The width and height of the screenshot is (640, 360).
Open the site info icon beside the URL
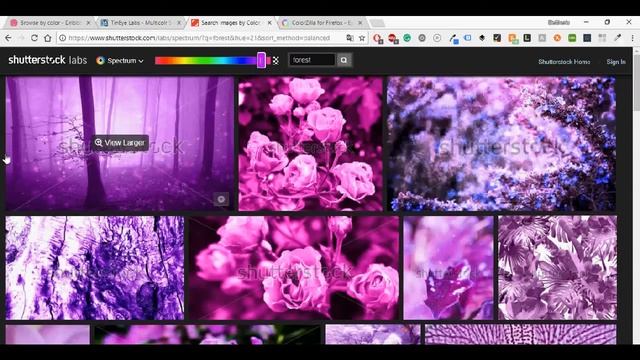[62, 38]
